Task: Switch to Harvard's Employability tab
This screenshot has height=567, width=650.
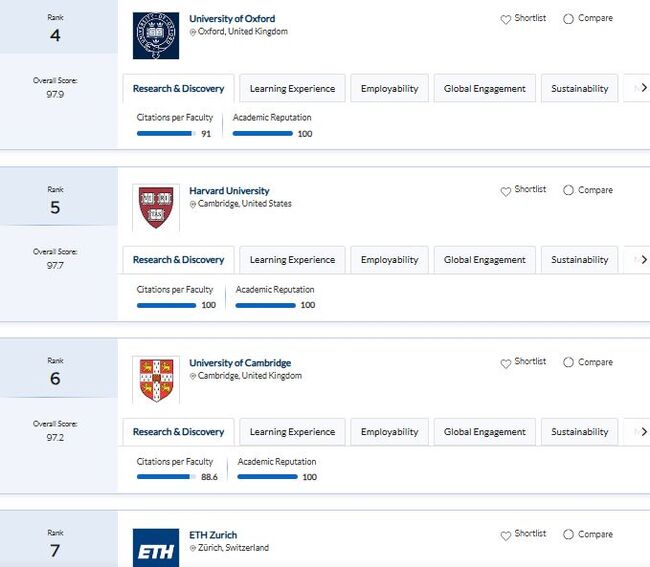Action: [390, 260]
